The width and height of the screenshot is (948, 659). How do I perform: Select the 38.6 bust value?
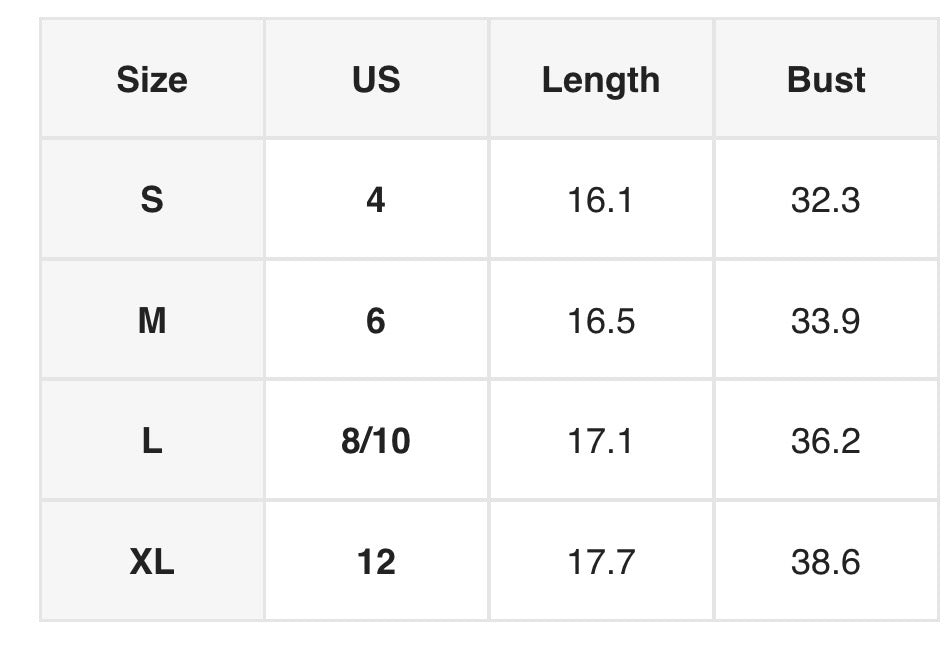[826, 562]
